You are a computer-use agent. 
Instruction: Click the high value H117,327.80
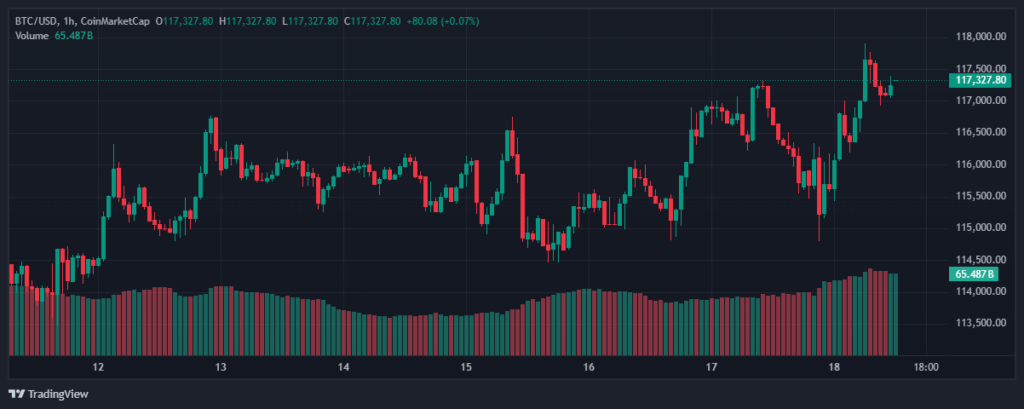click(x=248, y=22)
